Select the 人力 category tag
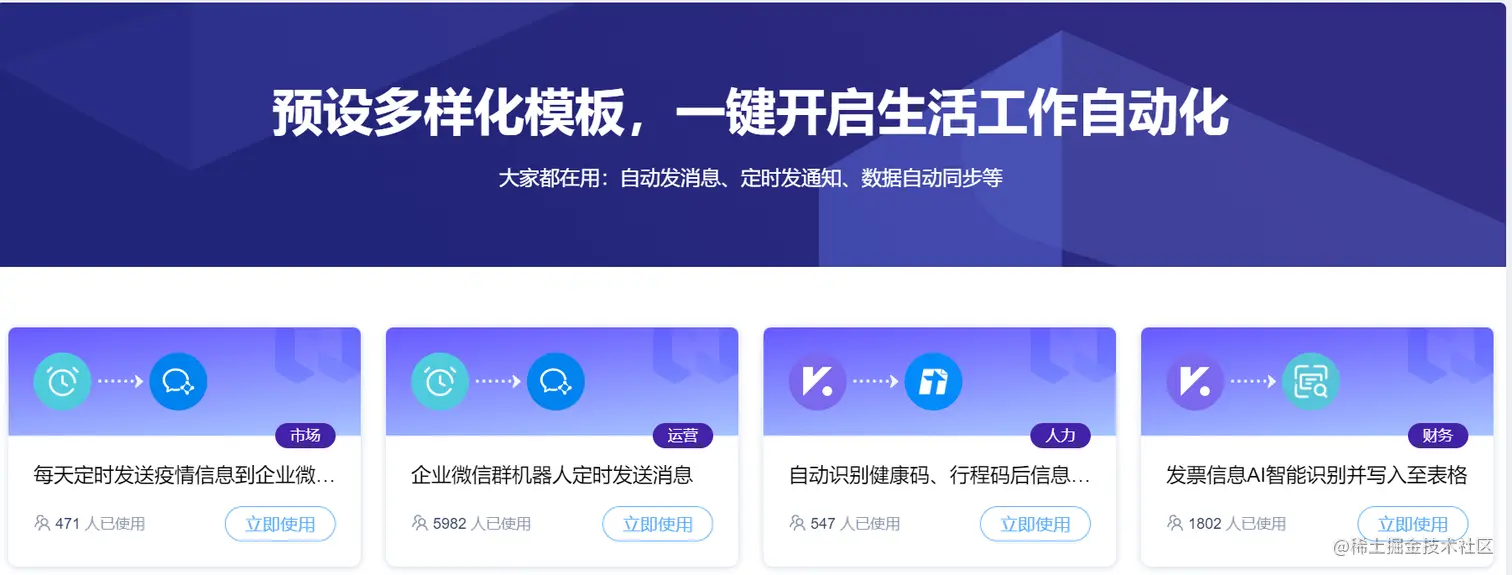The image size is (1512, 575). [1060, 435]
